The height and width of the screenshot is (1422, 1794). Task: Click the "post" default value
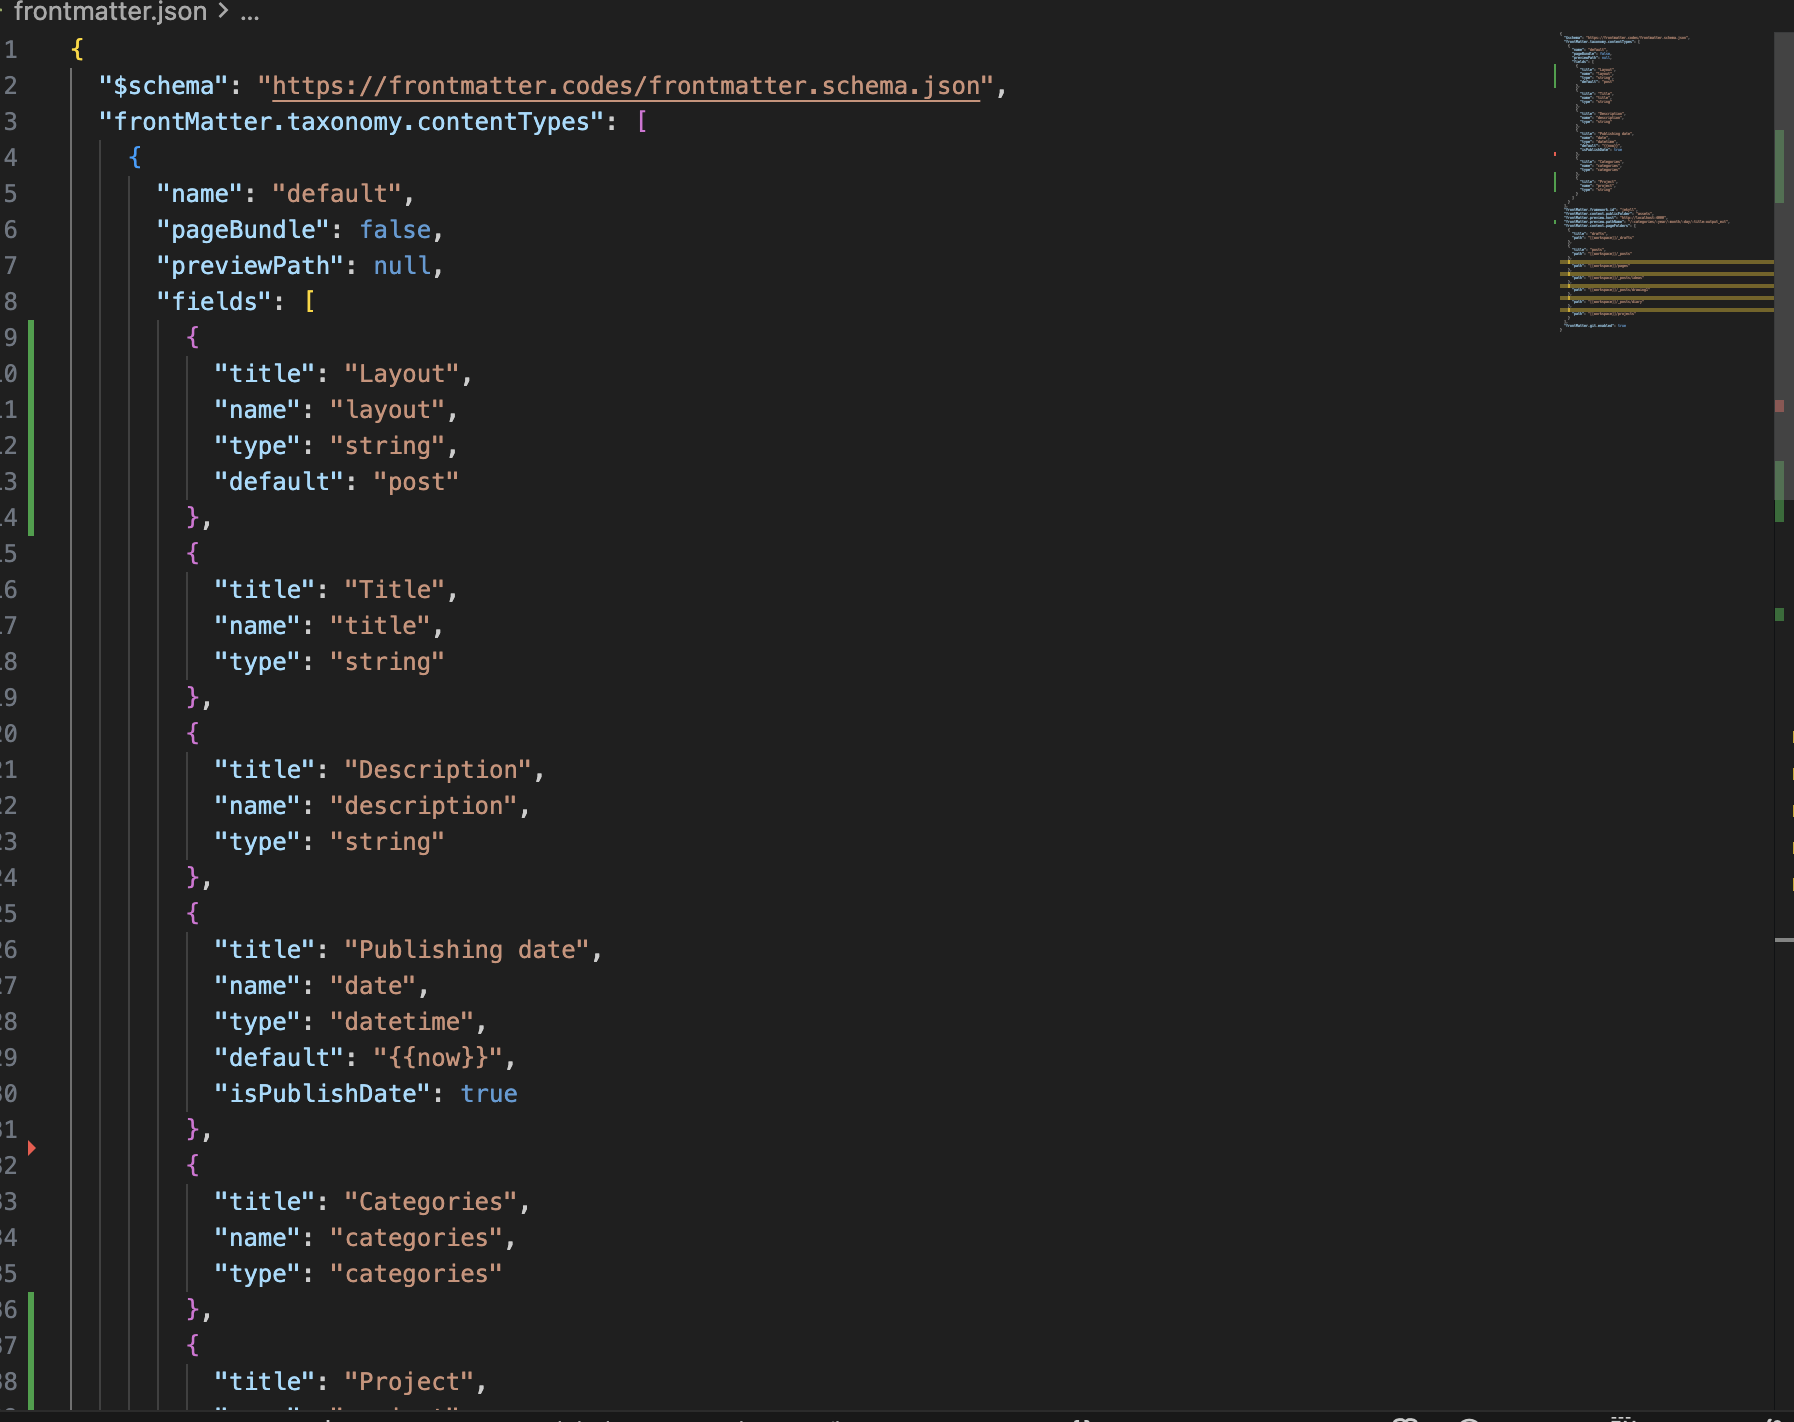pos(416,482)
